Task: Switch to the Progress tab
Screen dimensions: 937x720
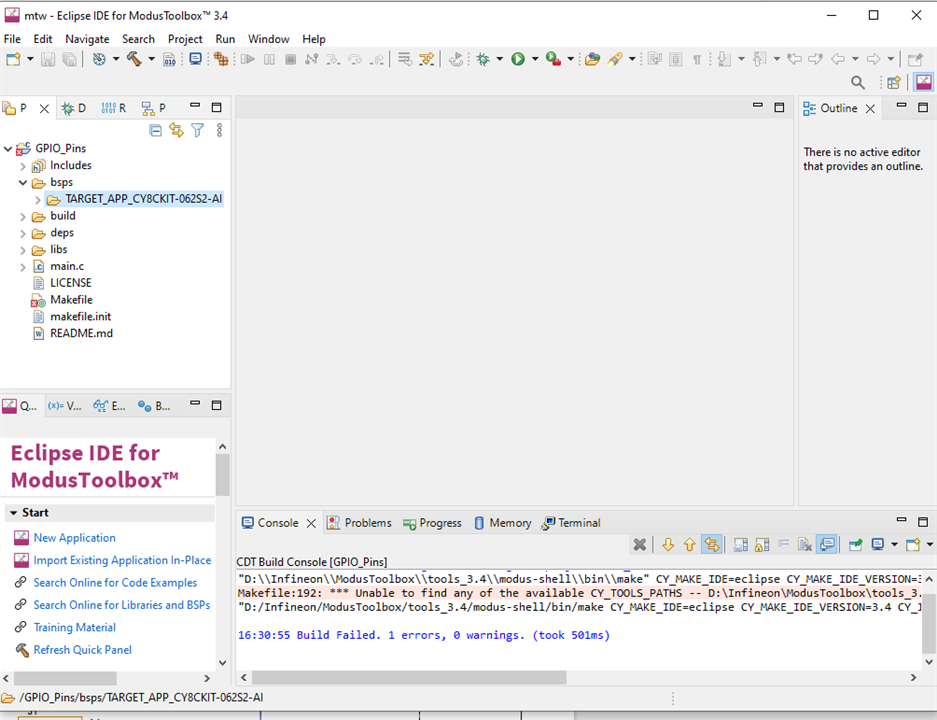Action: [x=433, y=523]
